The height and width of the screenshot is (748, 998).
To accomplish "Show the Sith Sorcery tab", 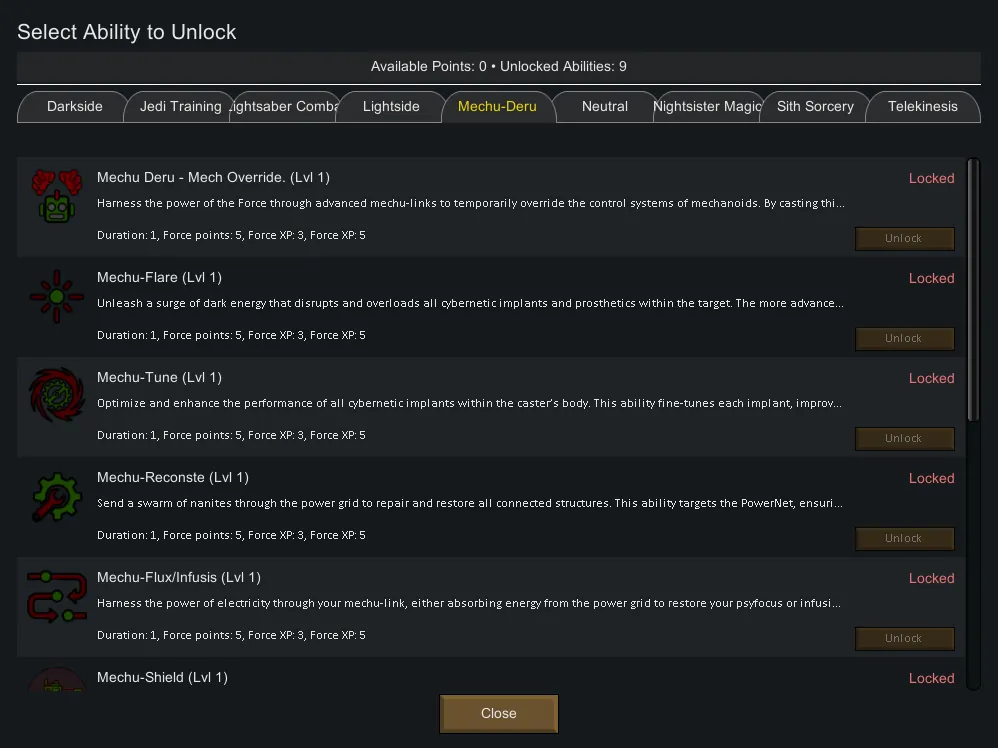I will click(x=815, y=107).
